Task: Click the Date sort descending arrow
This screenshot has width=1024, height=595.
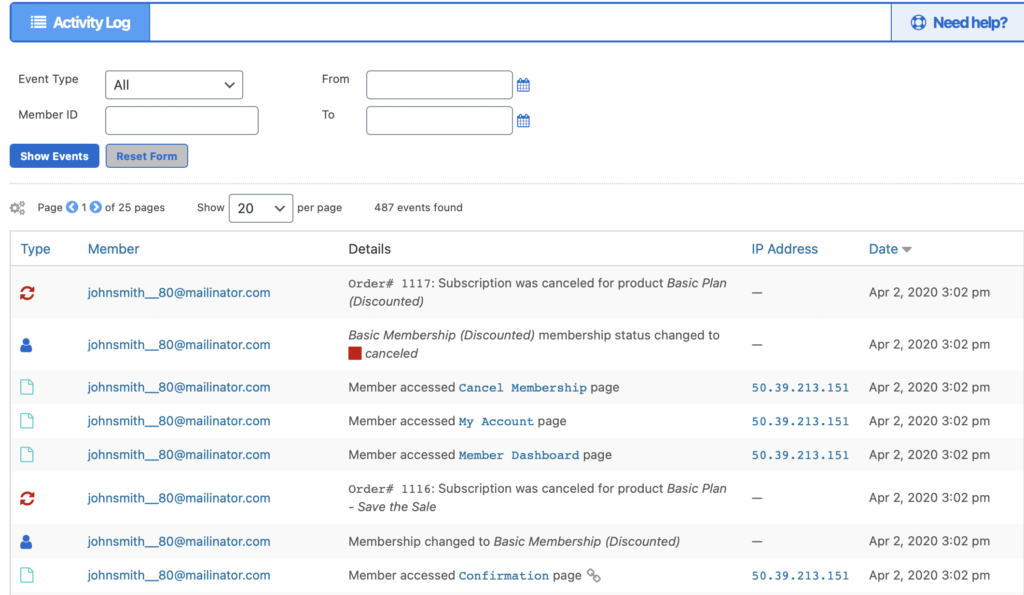Action: [906, 249]
